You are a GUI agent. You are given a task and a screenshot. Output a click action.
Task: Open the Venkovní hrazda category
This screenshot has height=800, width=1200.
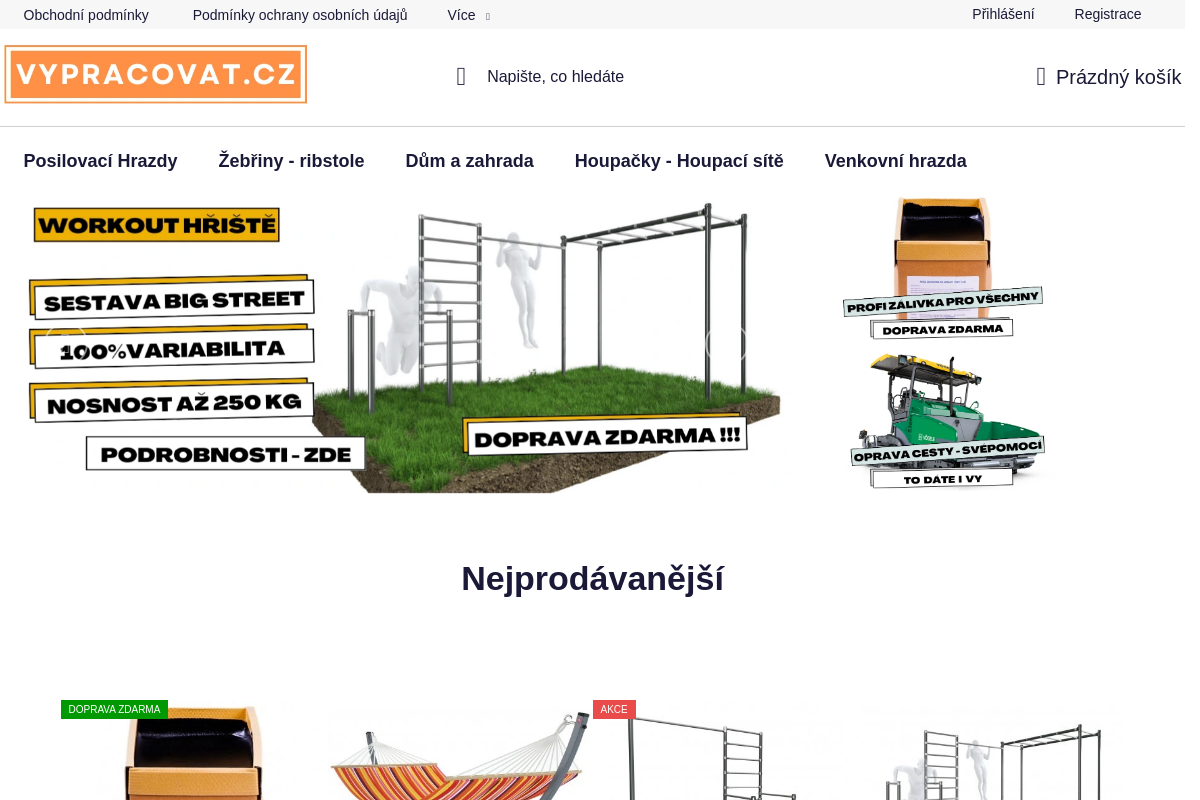[895, 160]
